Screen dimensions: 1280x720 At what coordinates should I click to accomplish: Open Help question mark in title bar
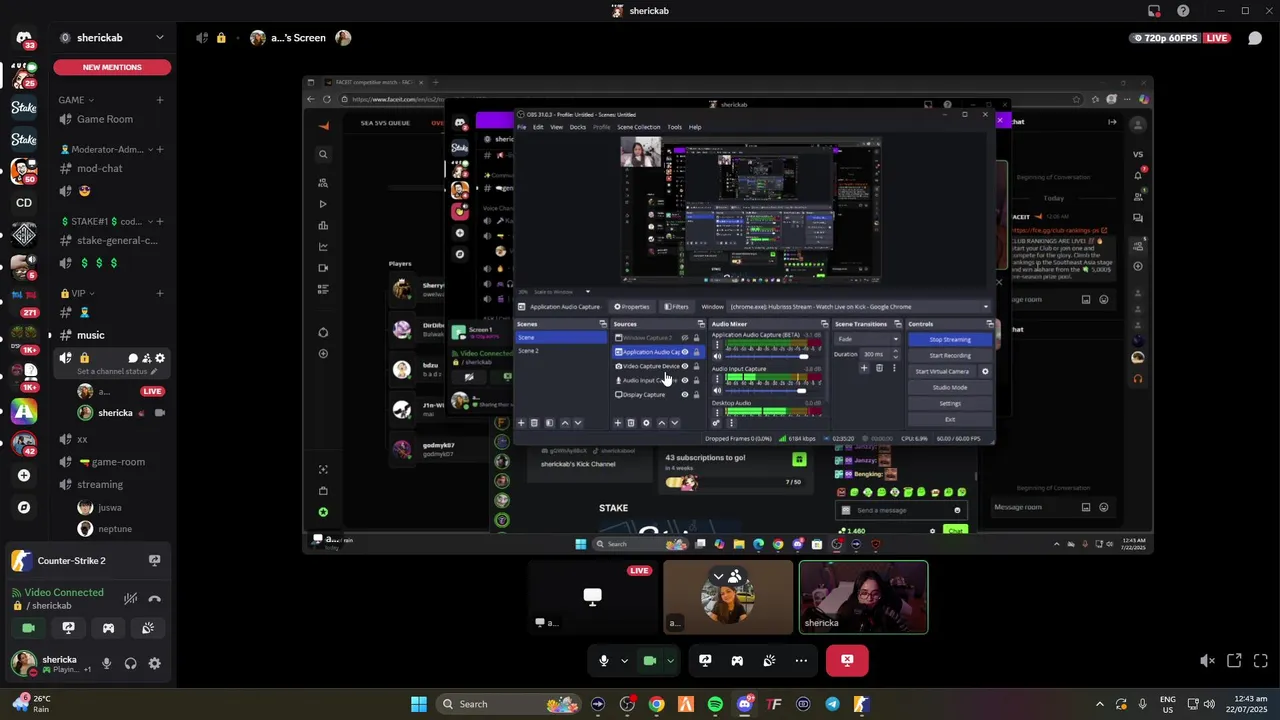tap(1183, 11)
